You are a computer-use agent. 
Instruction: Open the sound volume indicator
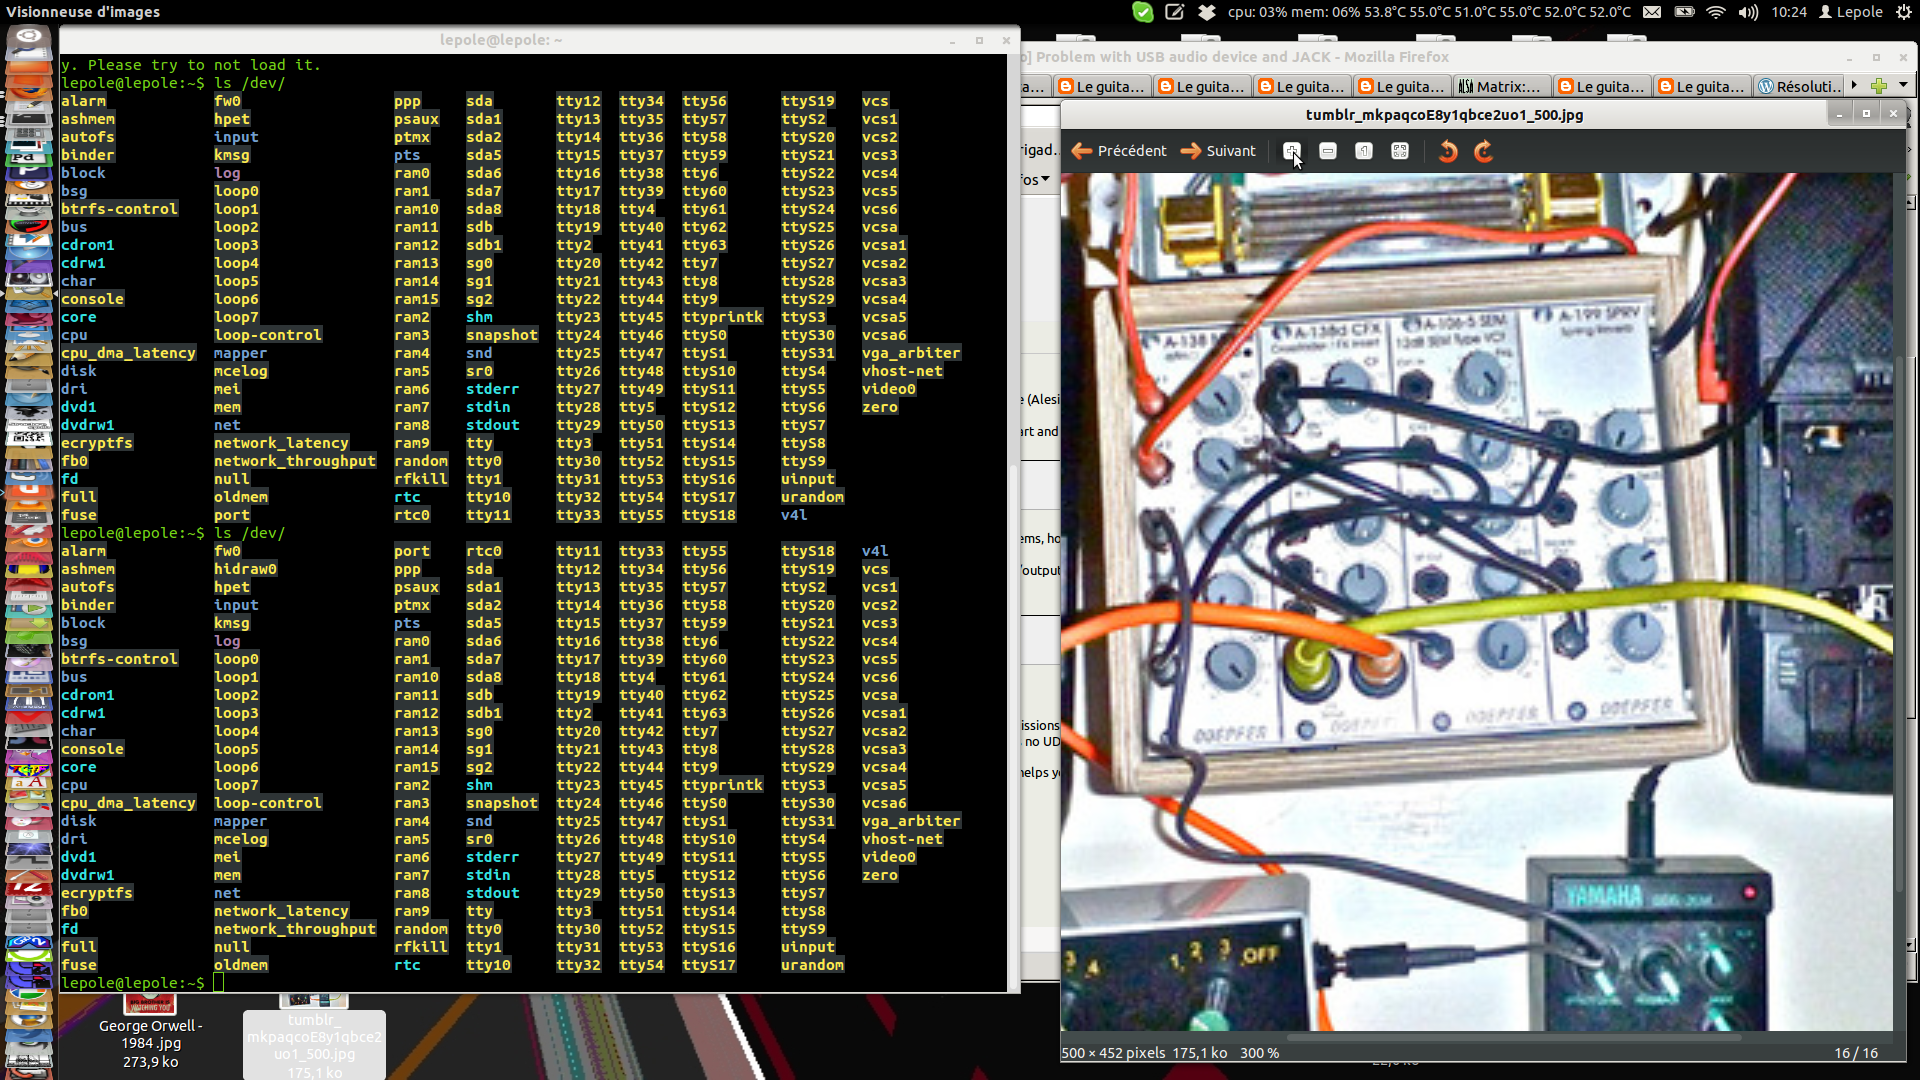coord(1748,12)
